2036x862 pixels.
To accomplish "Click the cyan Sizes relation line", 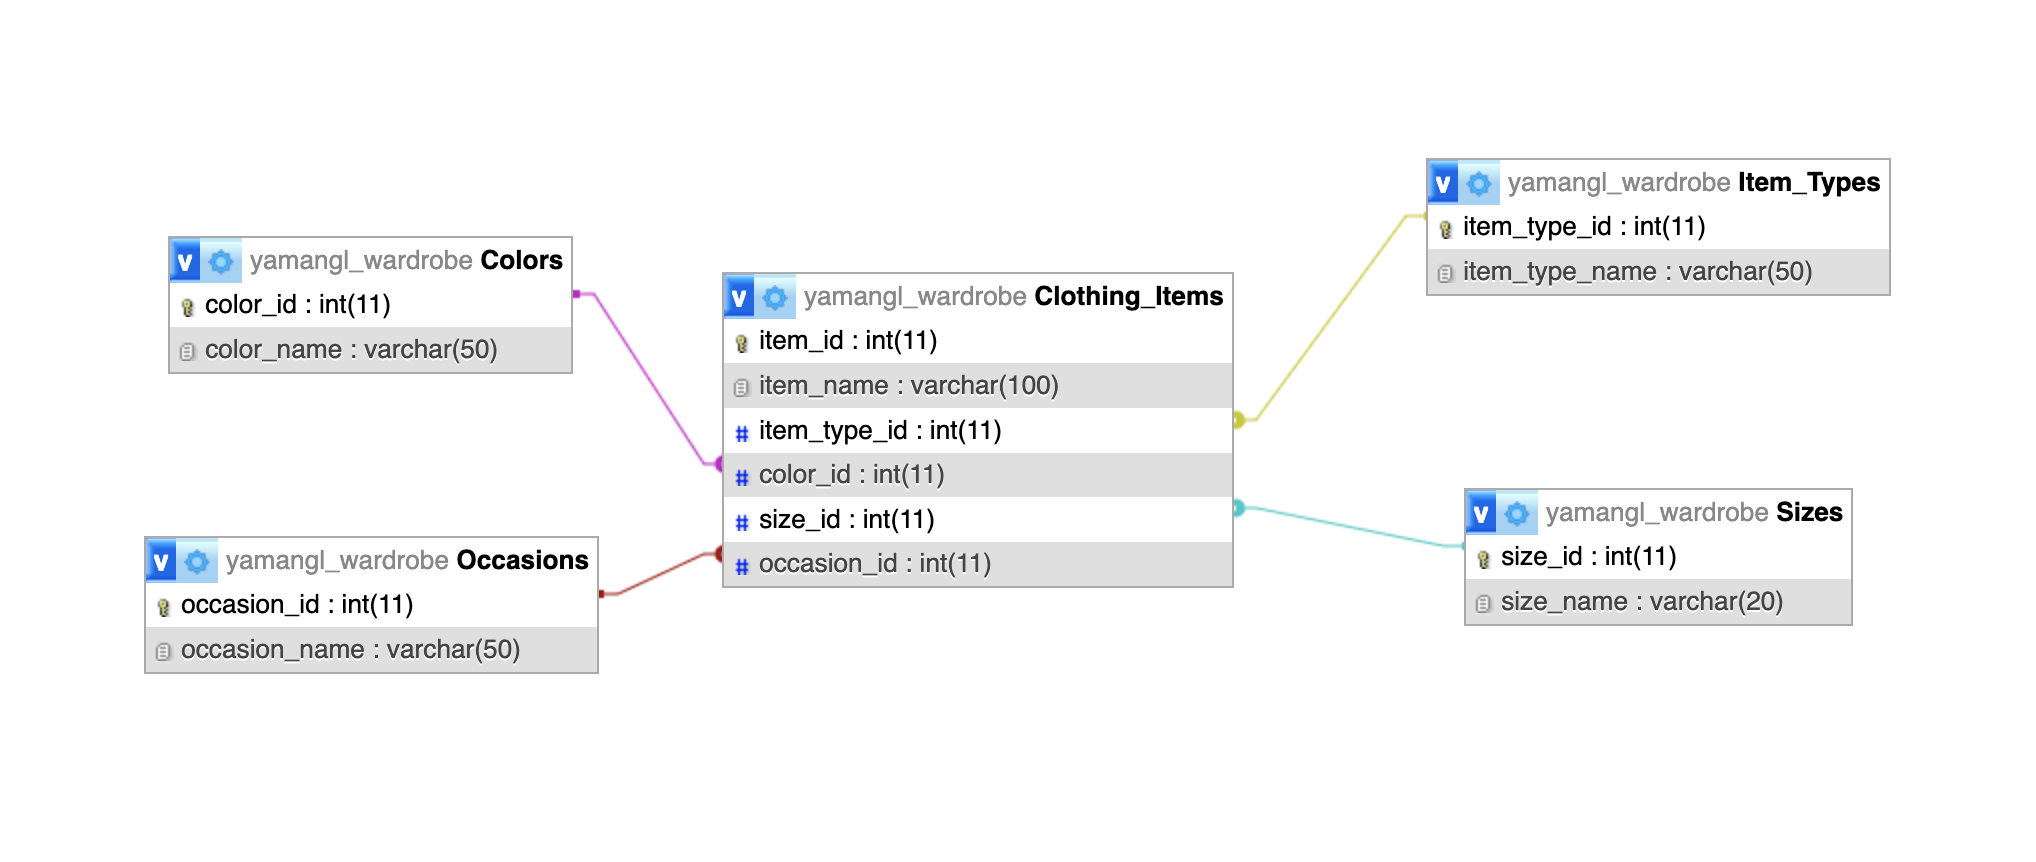I will point(1350,527).
